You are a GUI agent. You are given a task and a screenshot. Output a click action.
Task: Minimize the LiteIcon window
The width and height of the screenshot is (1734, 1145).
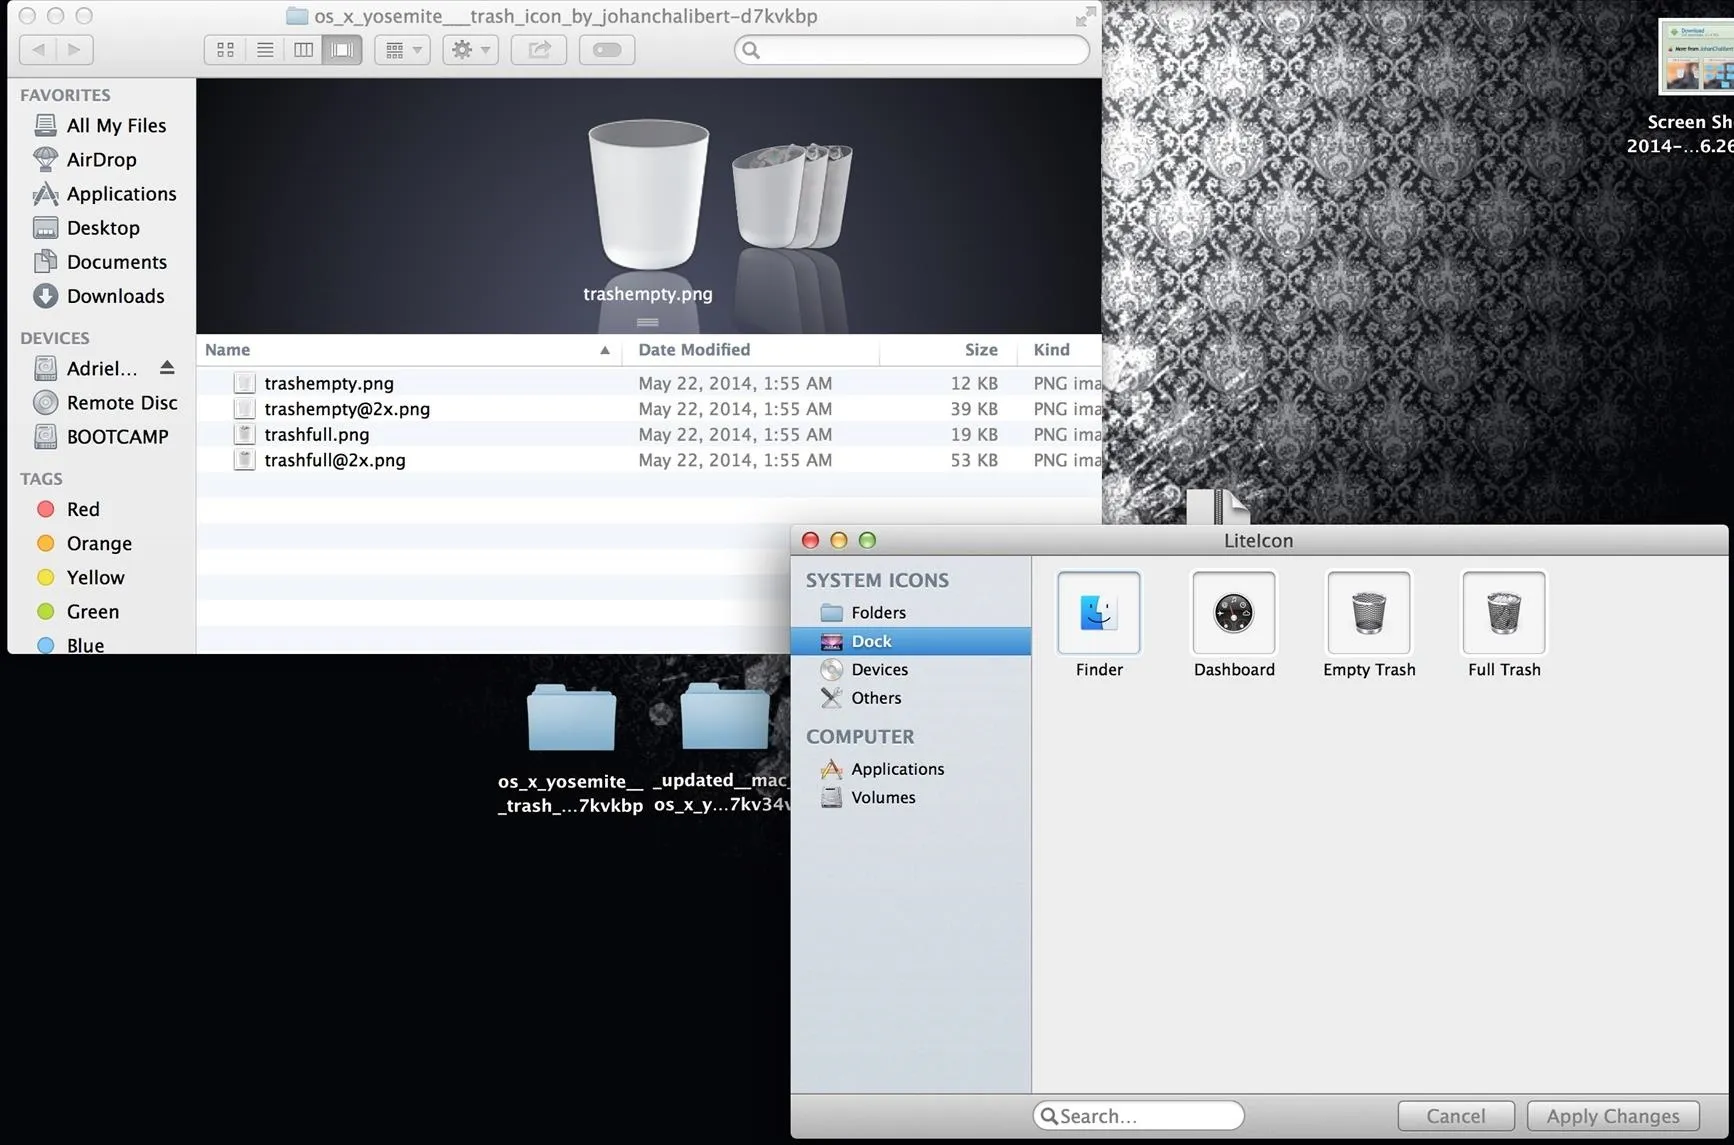coord(839,540)
